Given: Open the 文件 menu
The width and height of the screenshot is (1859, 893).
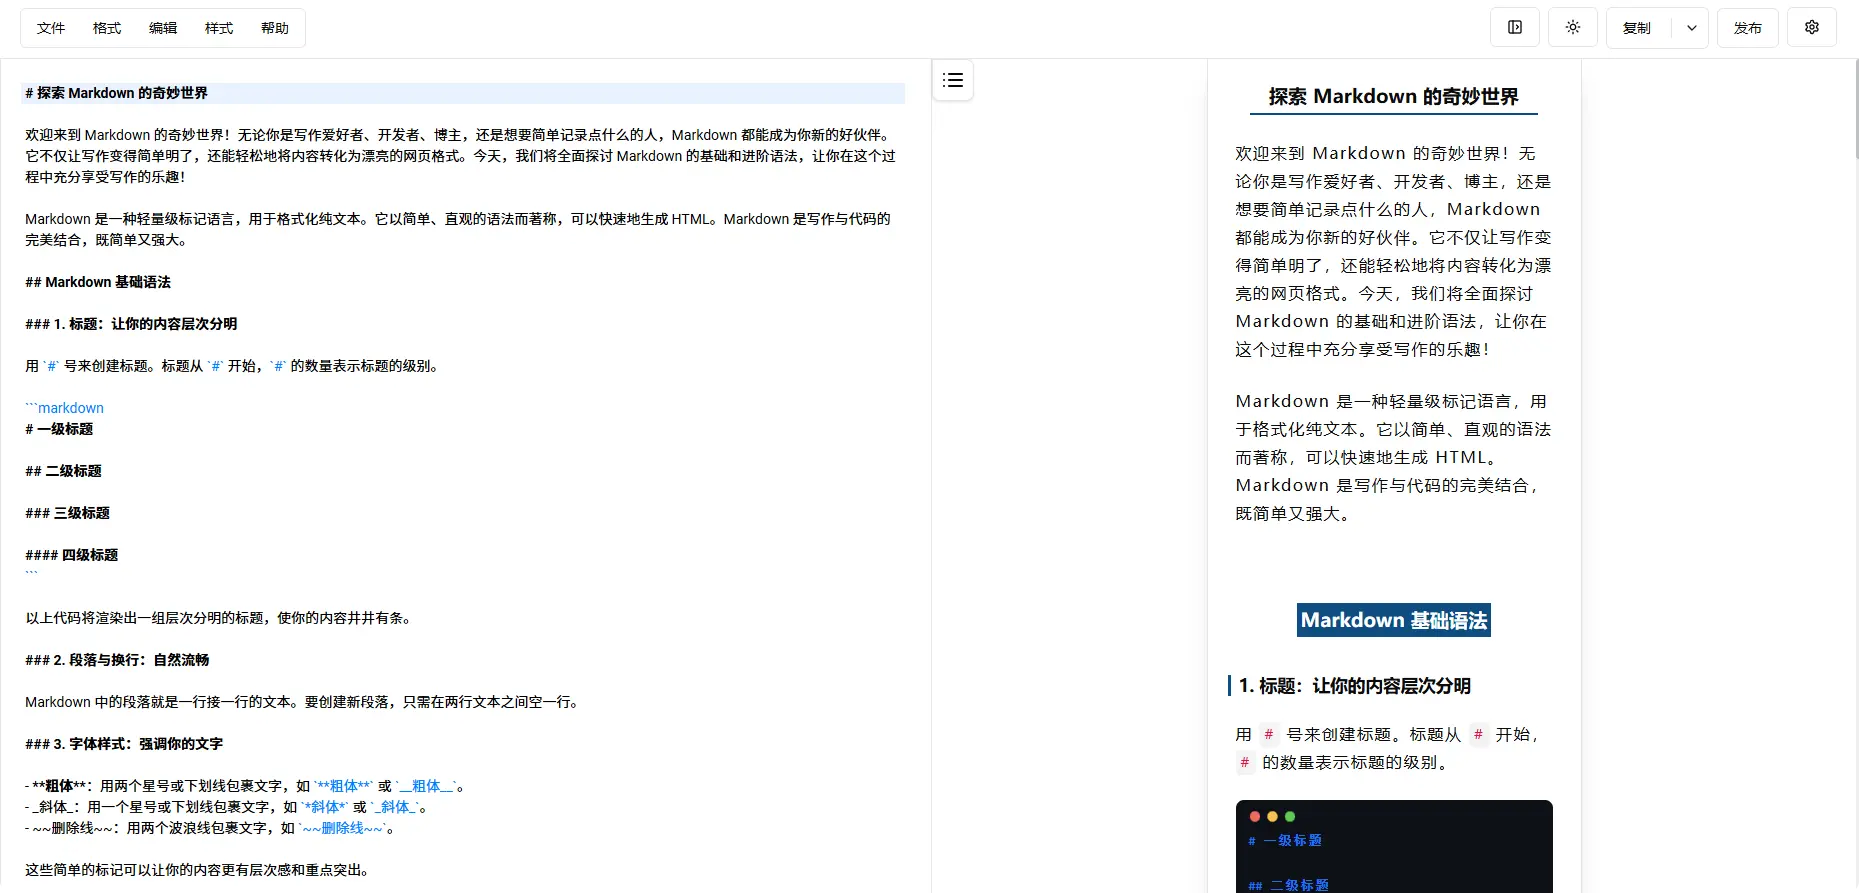Looking at the screenshot, I should 51,28.
